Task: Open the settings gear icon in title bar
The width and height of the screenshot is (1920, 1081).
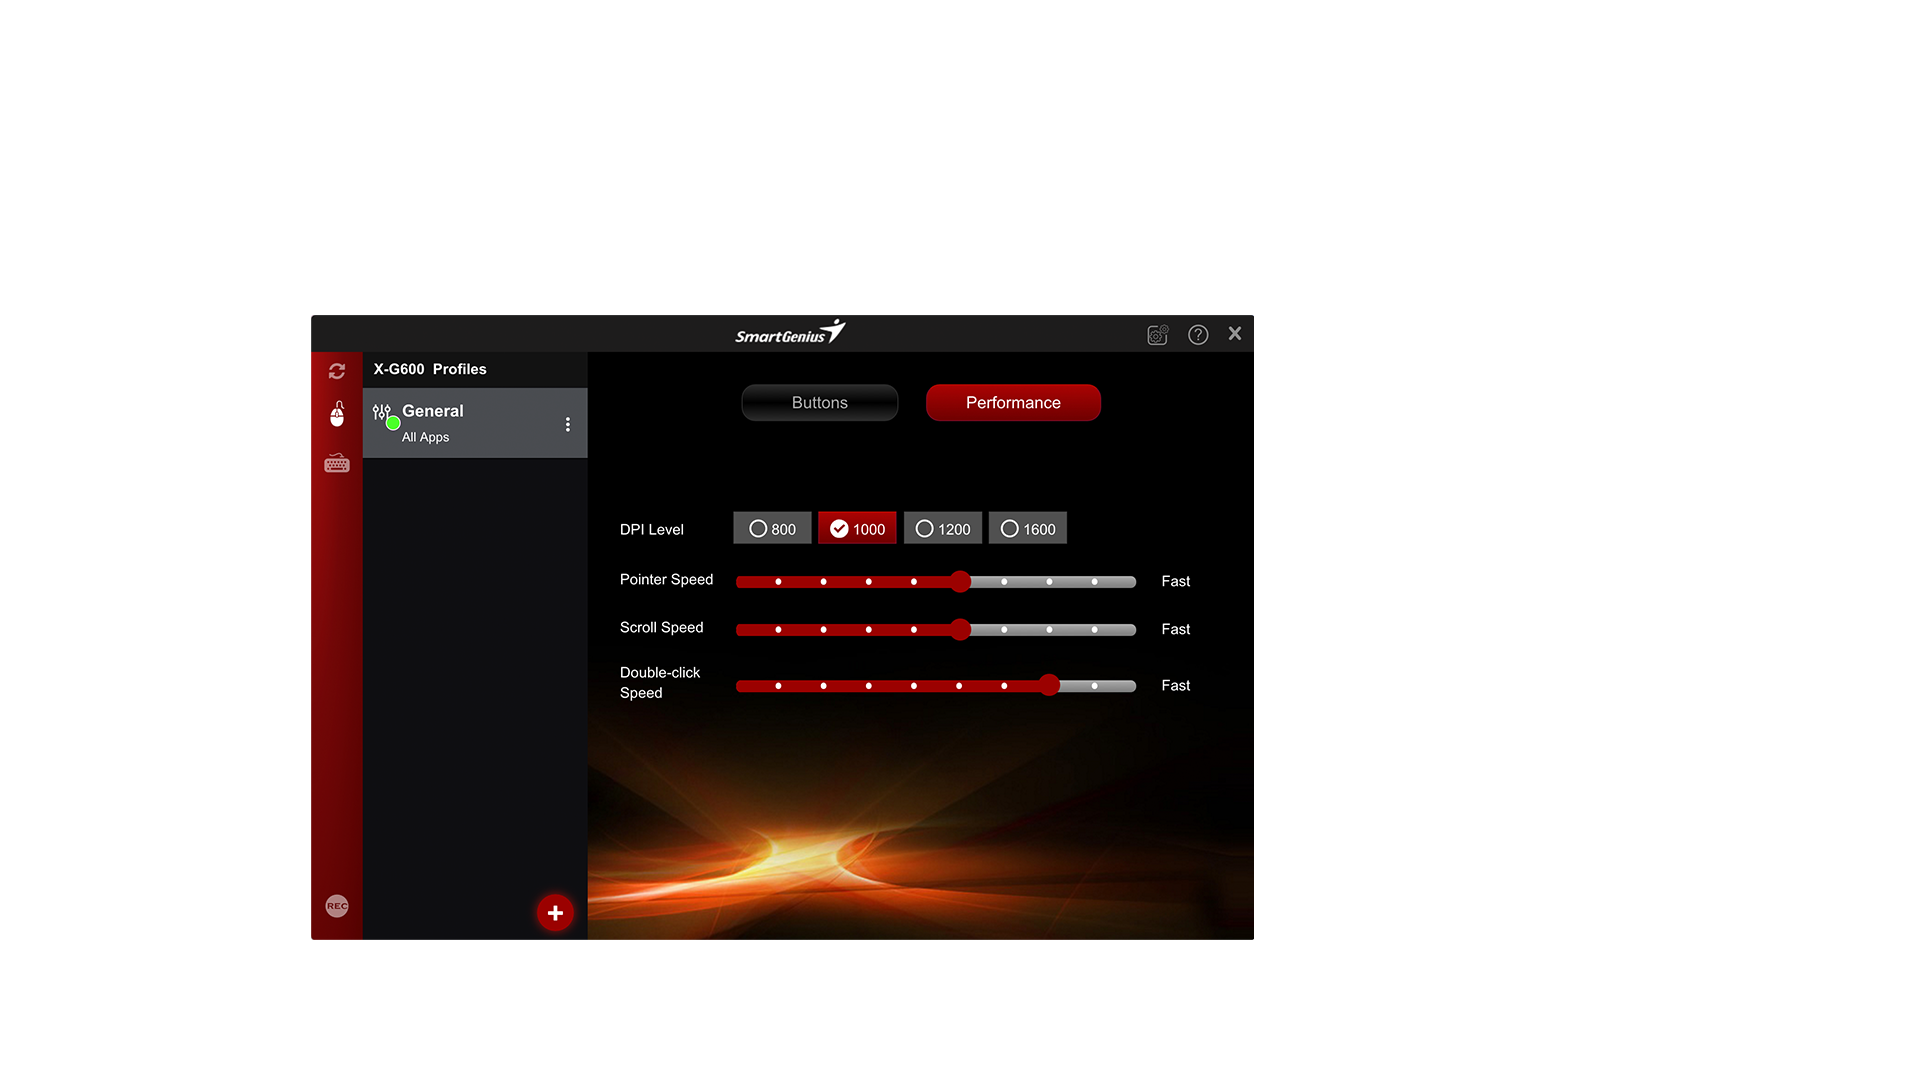Action: point(1158,335)
